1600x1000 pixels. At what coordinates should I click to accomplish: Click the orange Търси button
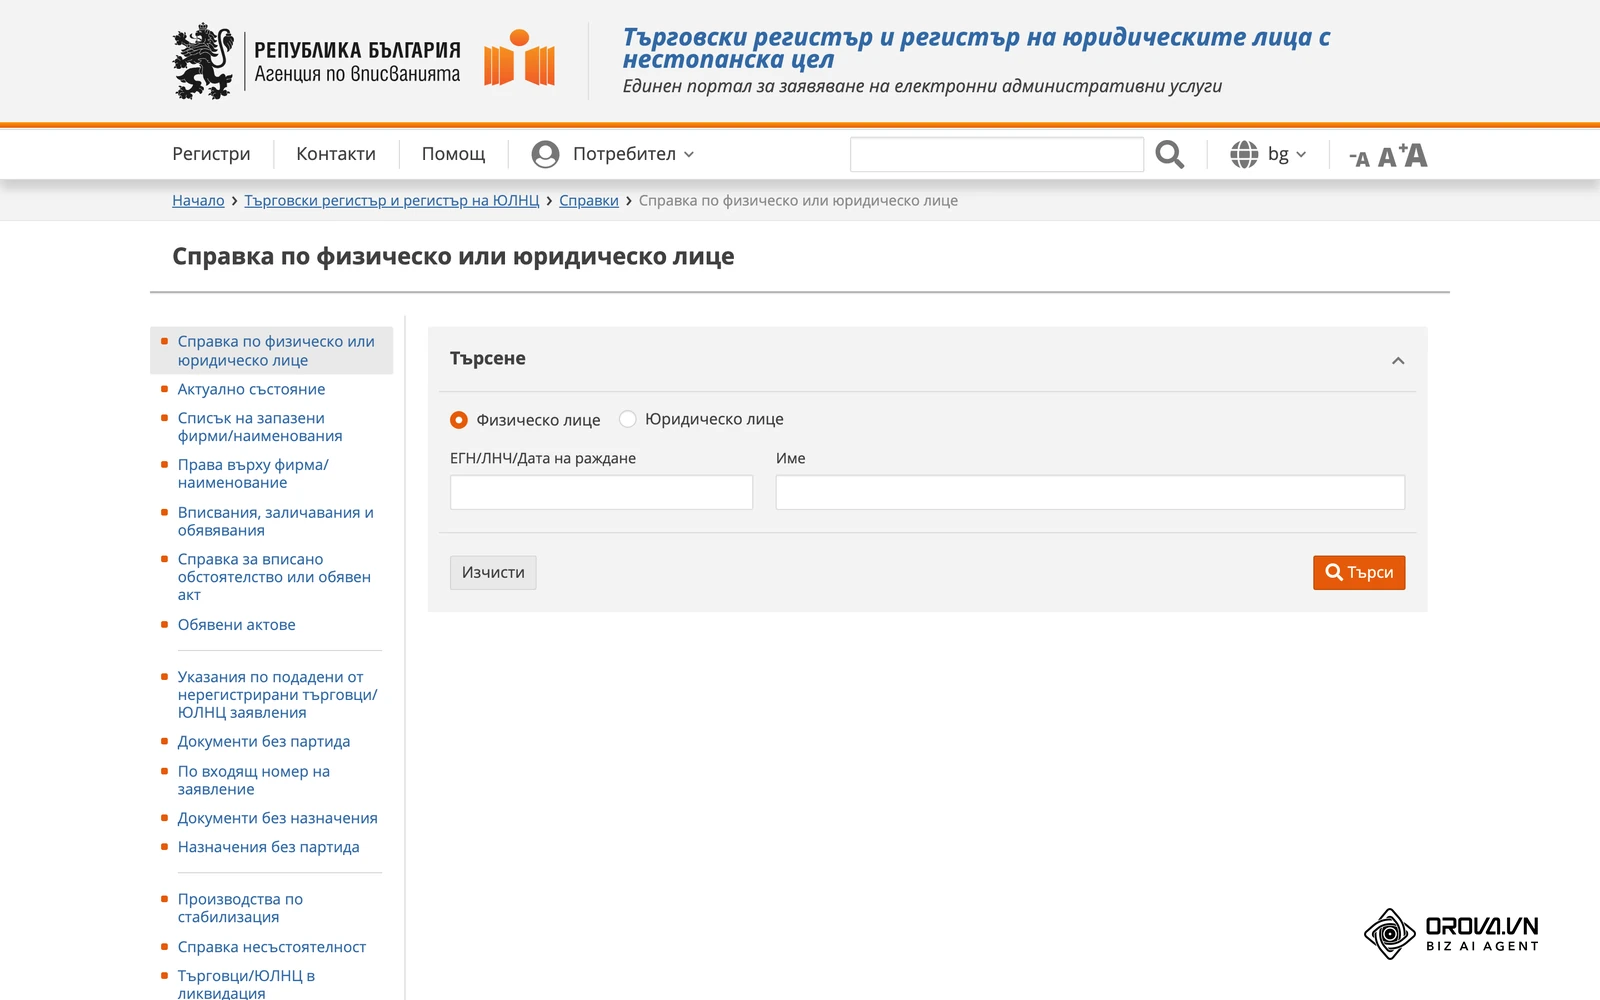pos(1359,572)
